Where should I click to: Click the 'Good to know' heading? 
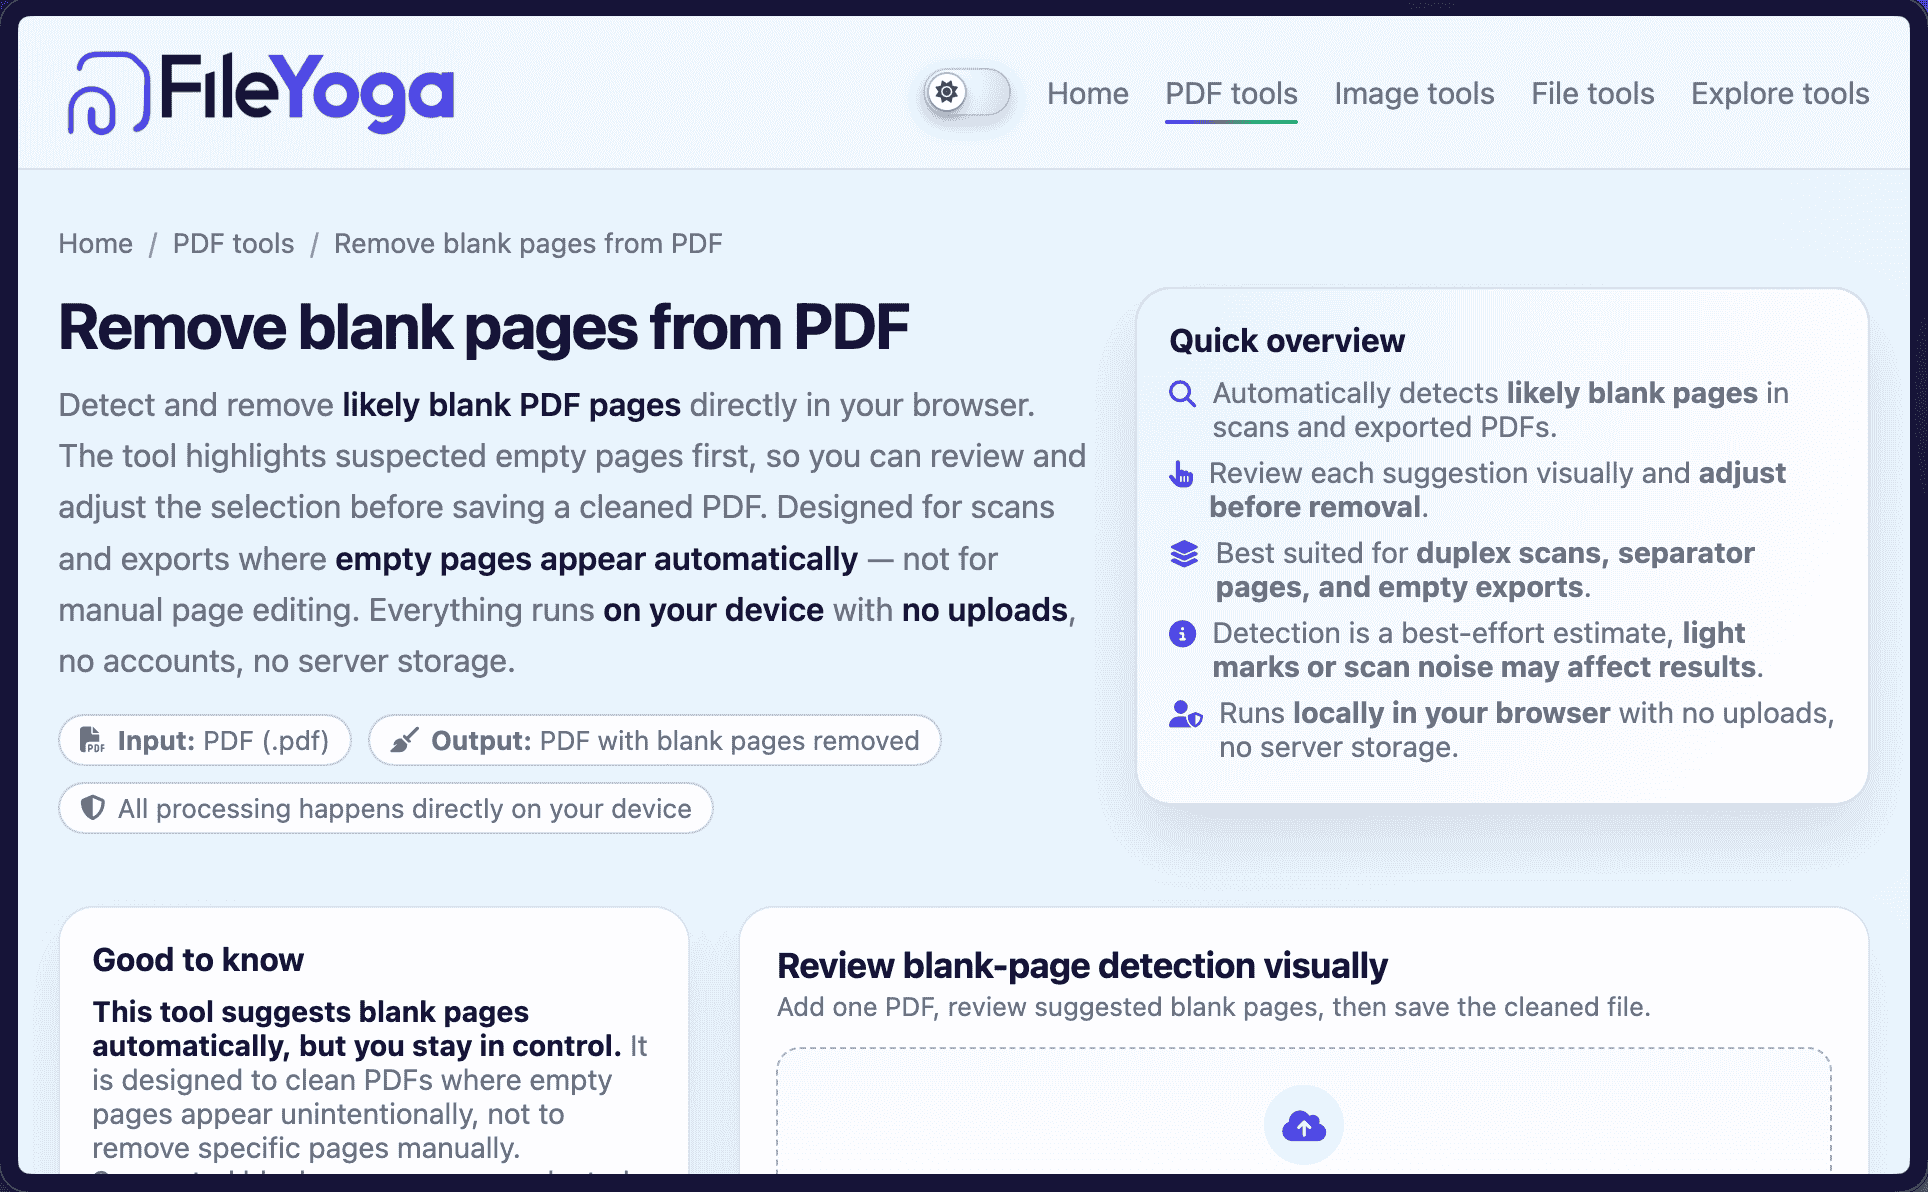(x=198, y=959)
